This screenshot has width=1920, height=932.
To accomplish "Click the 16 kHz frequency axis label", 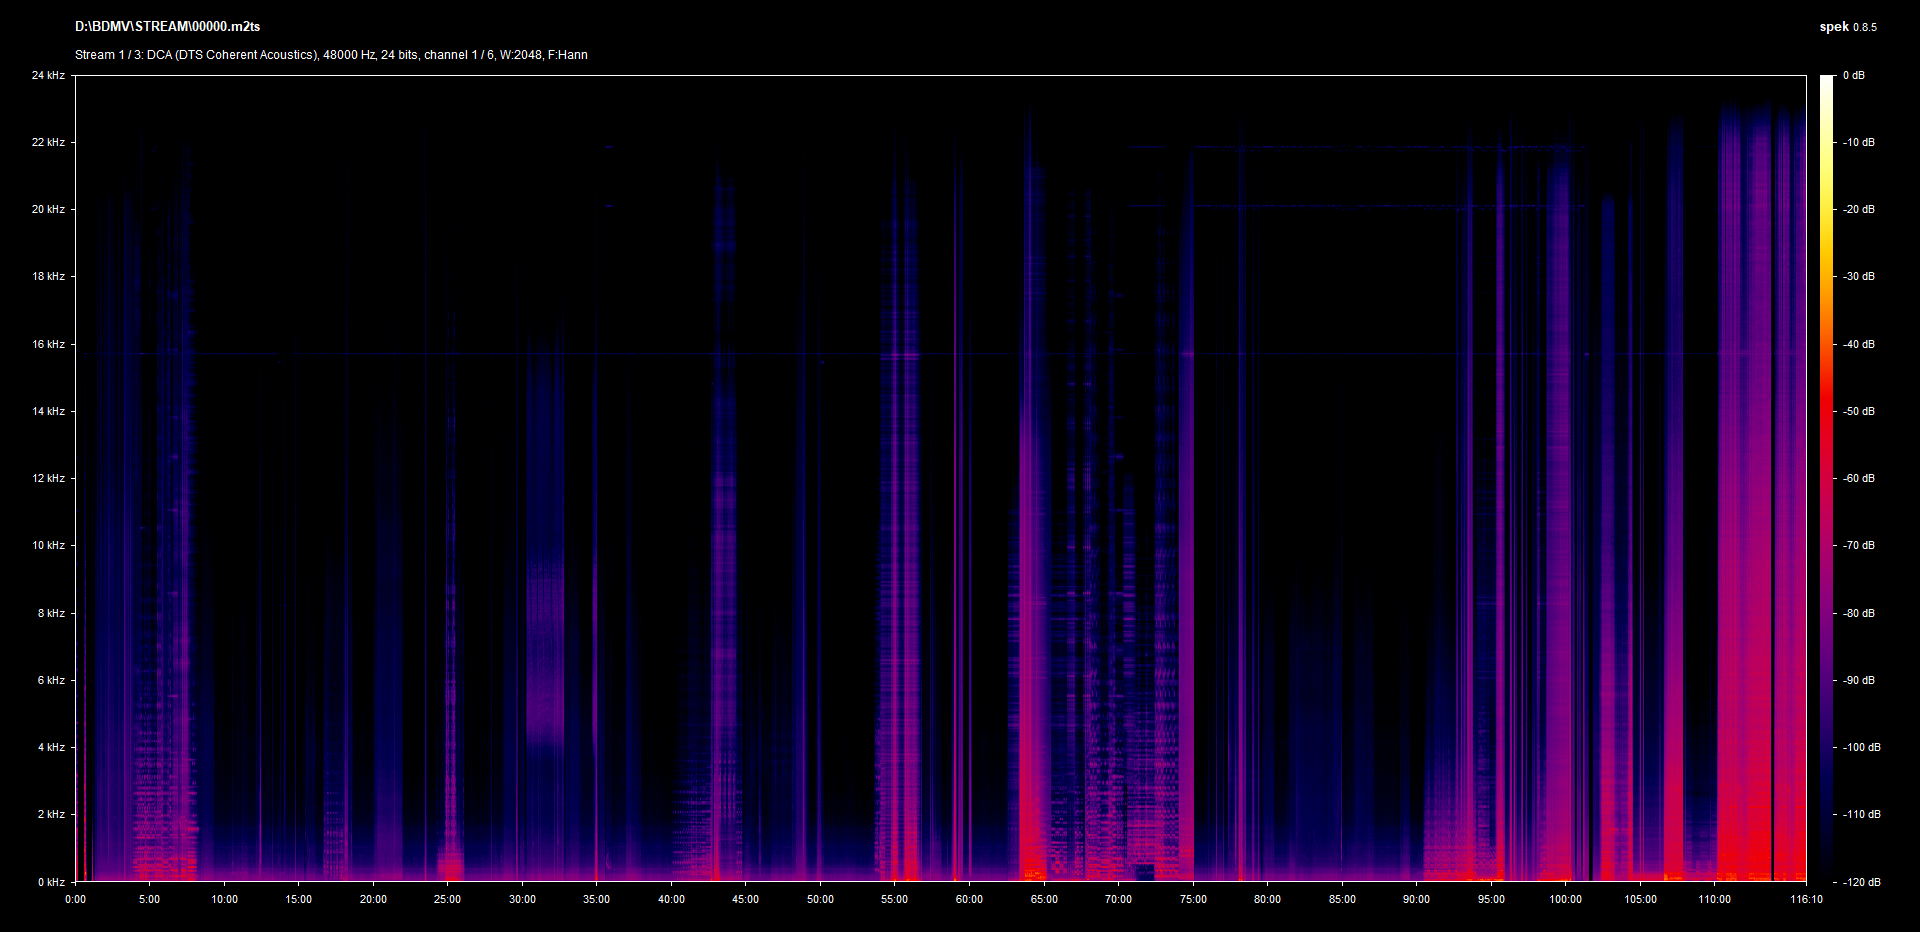I will tap(48, 344).
